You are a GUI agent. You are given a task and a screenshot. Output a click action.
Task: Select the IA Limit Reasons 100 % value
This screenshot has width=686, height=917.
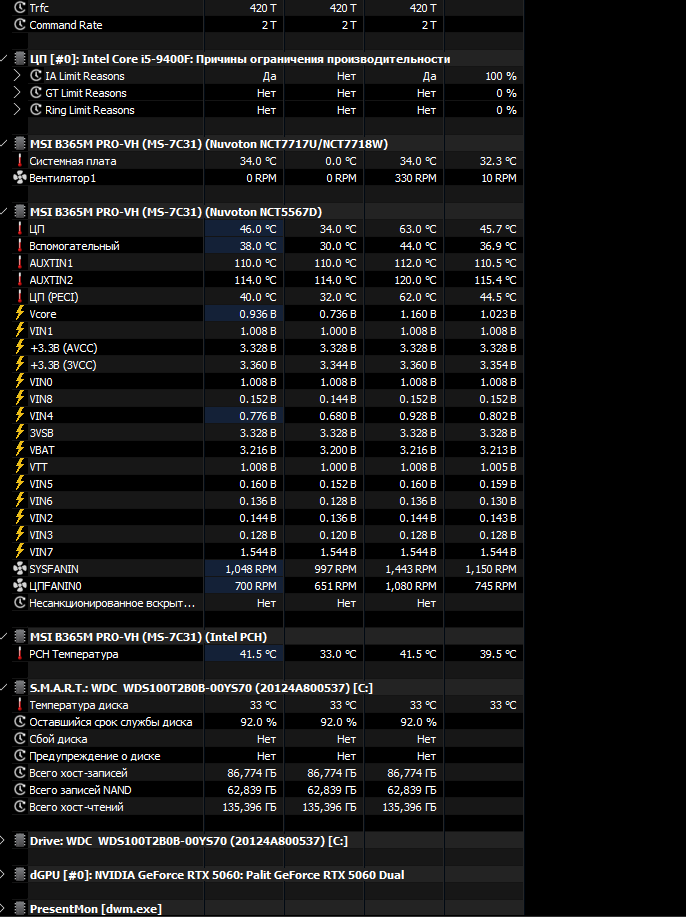click(501, 77)
